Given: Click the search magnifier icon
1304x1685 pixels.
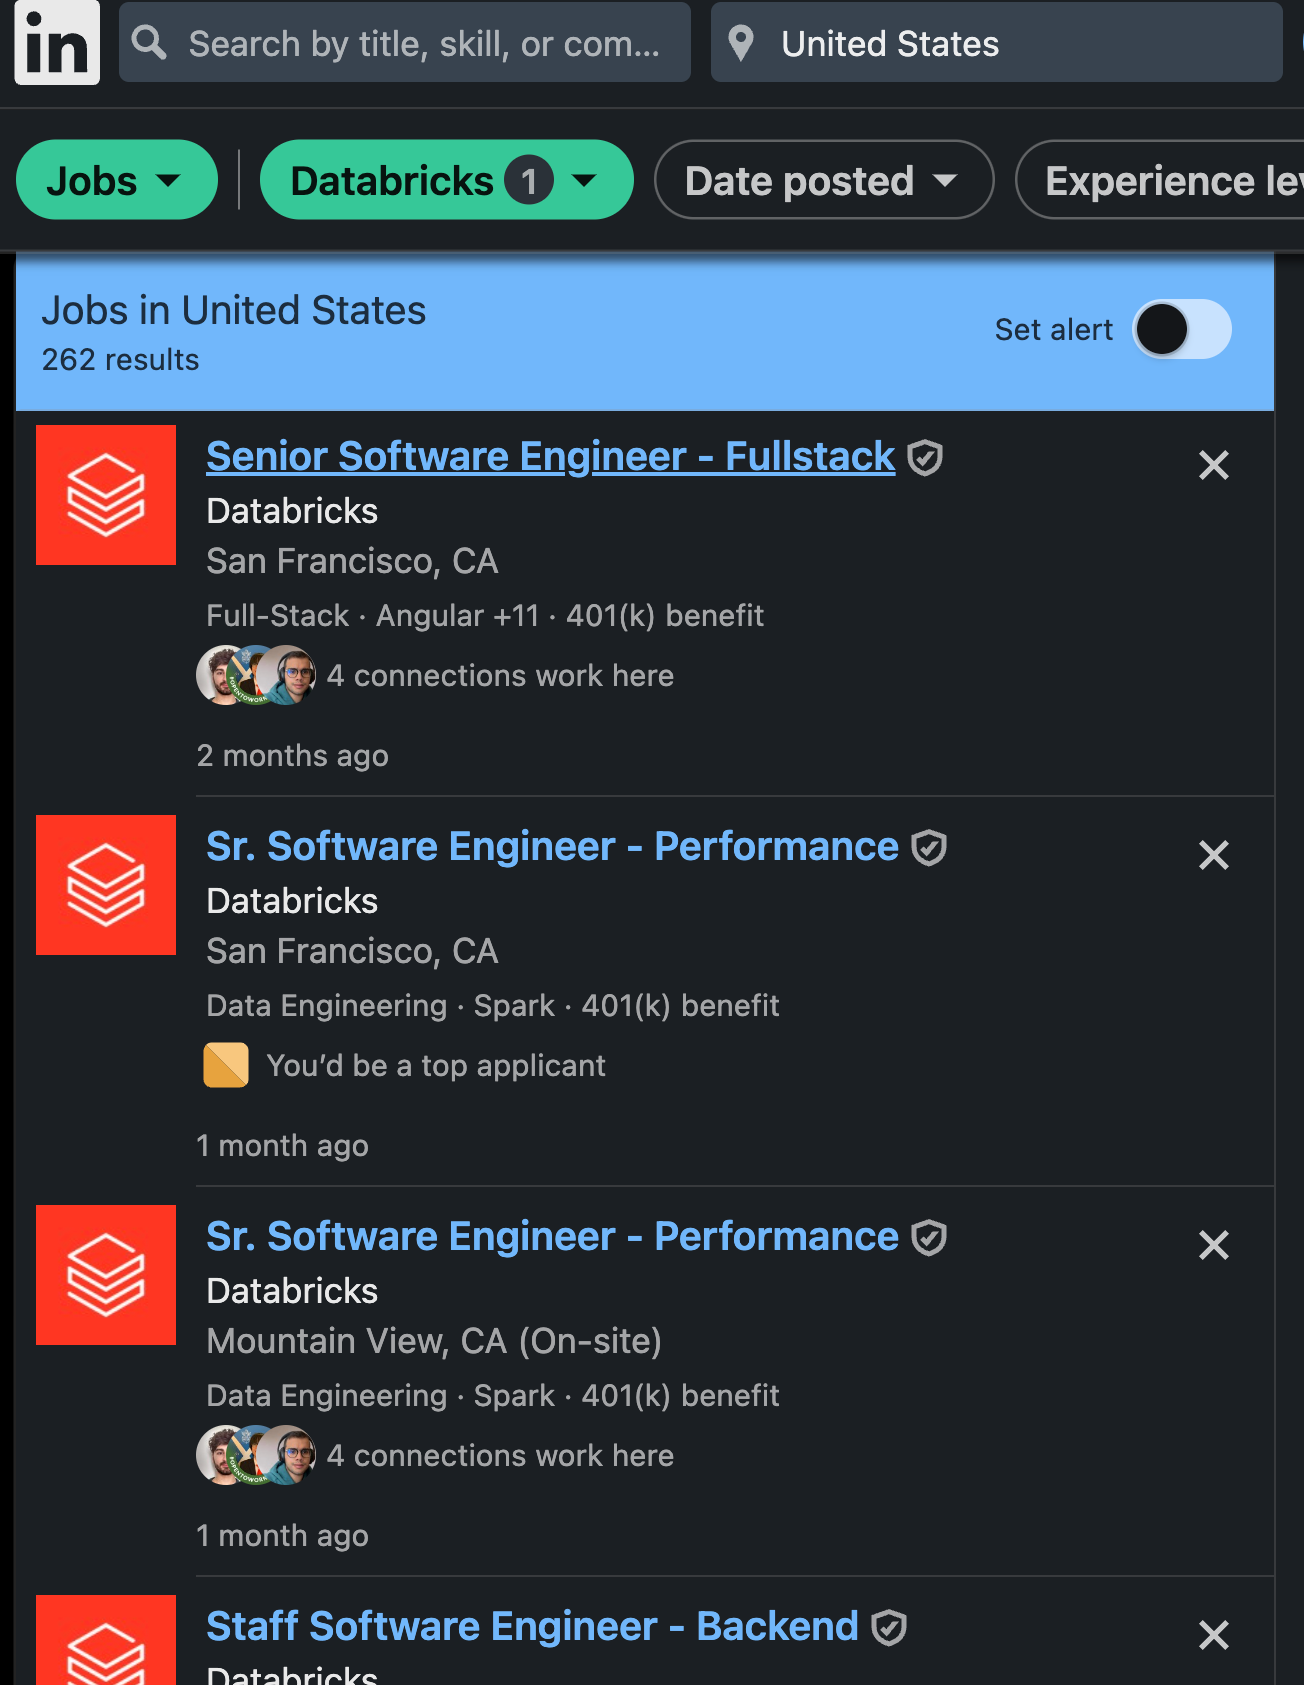Looking at the screenshot, I should [x=150, y=43].
